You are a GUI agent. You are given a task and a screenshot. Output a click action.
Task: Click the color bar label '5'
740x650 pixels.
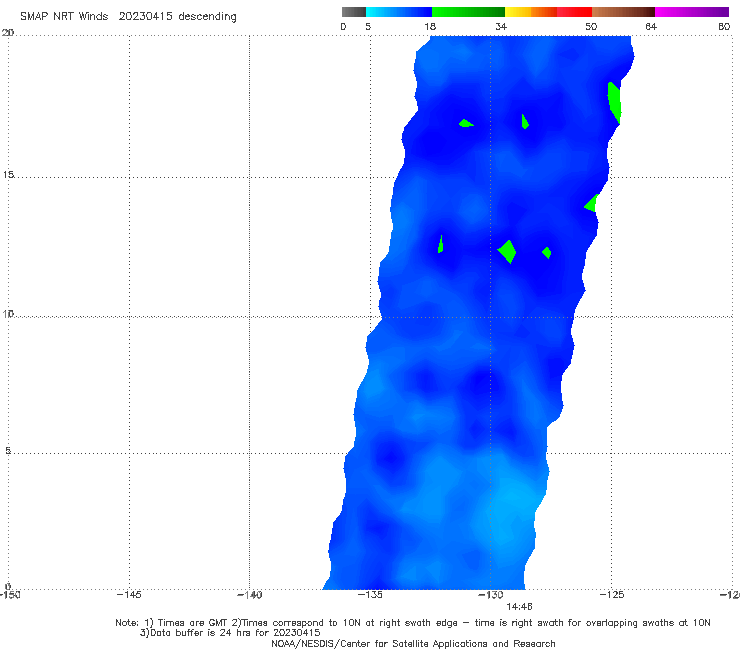[x=368, y=26]
